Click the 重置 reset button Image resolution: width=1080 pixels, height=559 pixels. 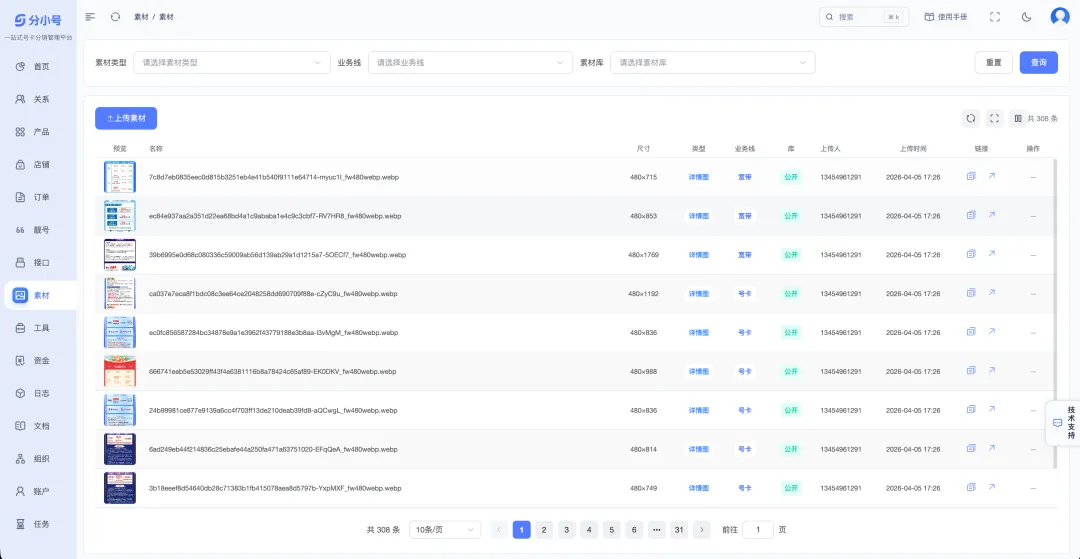[x=993, y=62]
